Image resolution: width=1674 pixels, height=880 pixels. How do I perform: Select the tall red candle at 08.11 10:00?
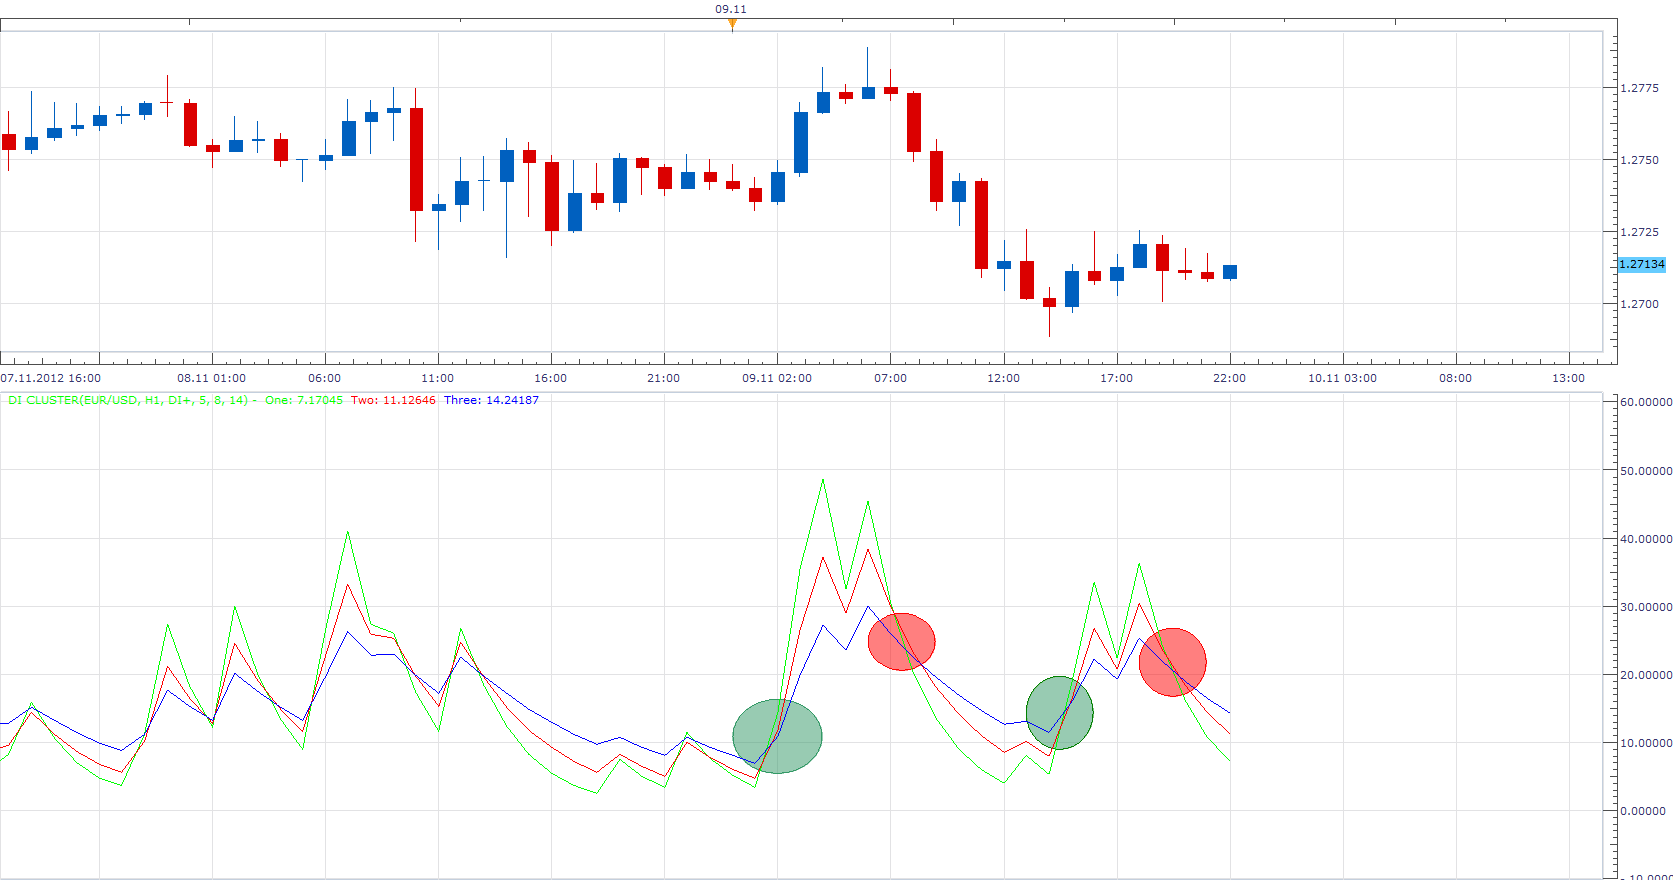pyautogui.click(x=416, y=160)
